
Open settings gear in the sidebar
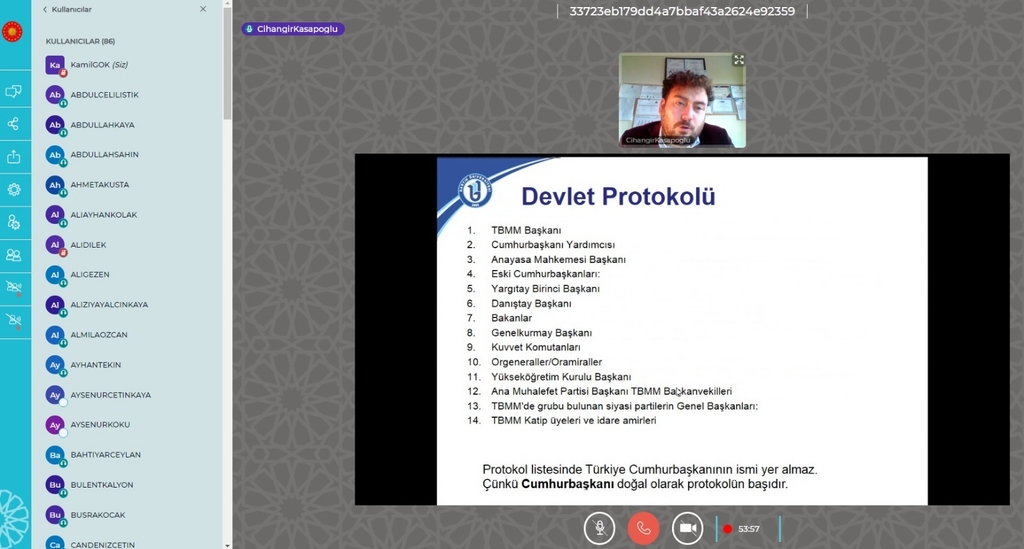tap(14, 189)
